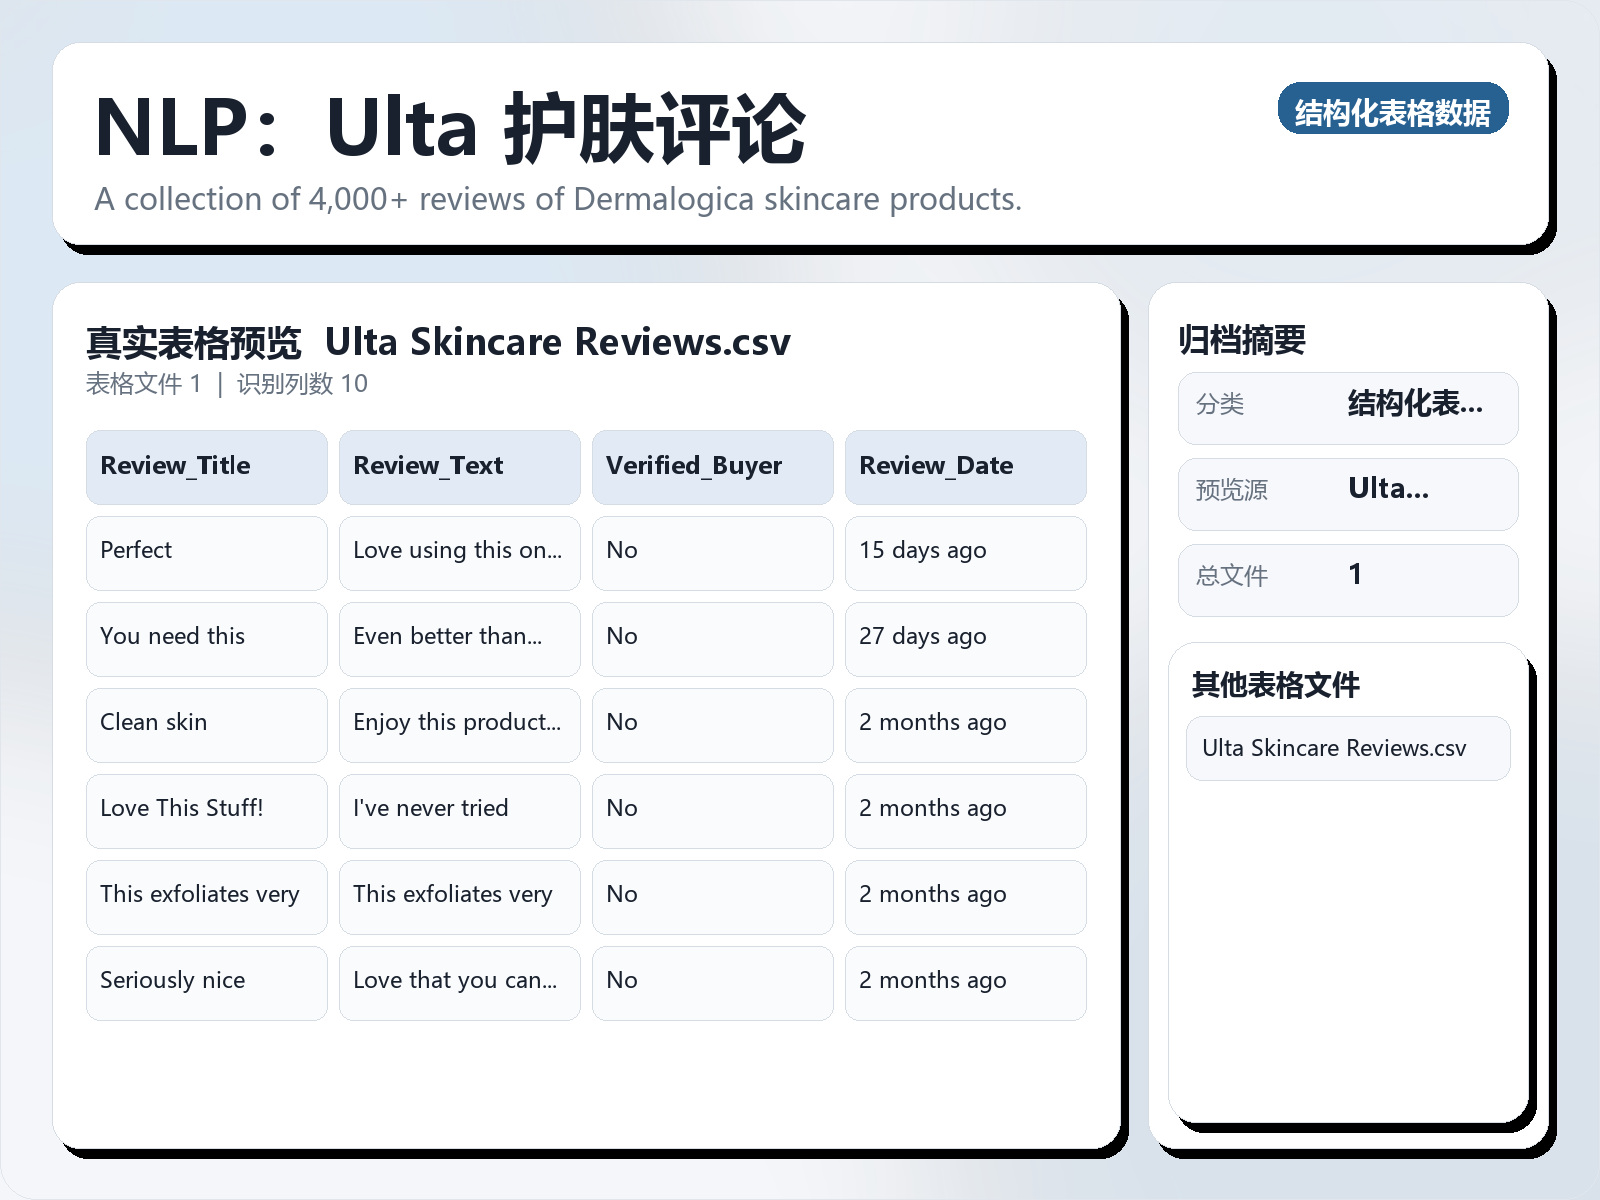Click the 结构化表格数据 badge
Screen dimensions: 1600x1200
[x=1393, y=110]
